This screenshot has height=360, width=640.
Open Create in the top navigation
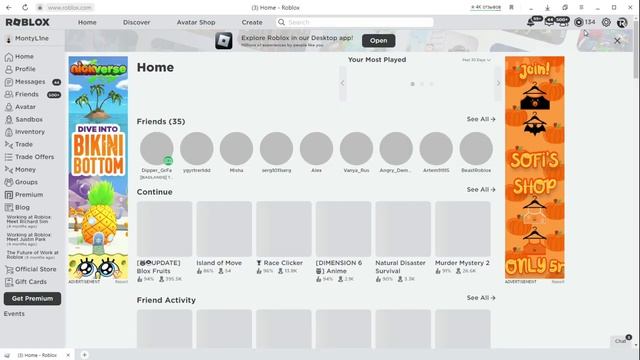252,22
